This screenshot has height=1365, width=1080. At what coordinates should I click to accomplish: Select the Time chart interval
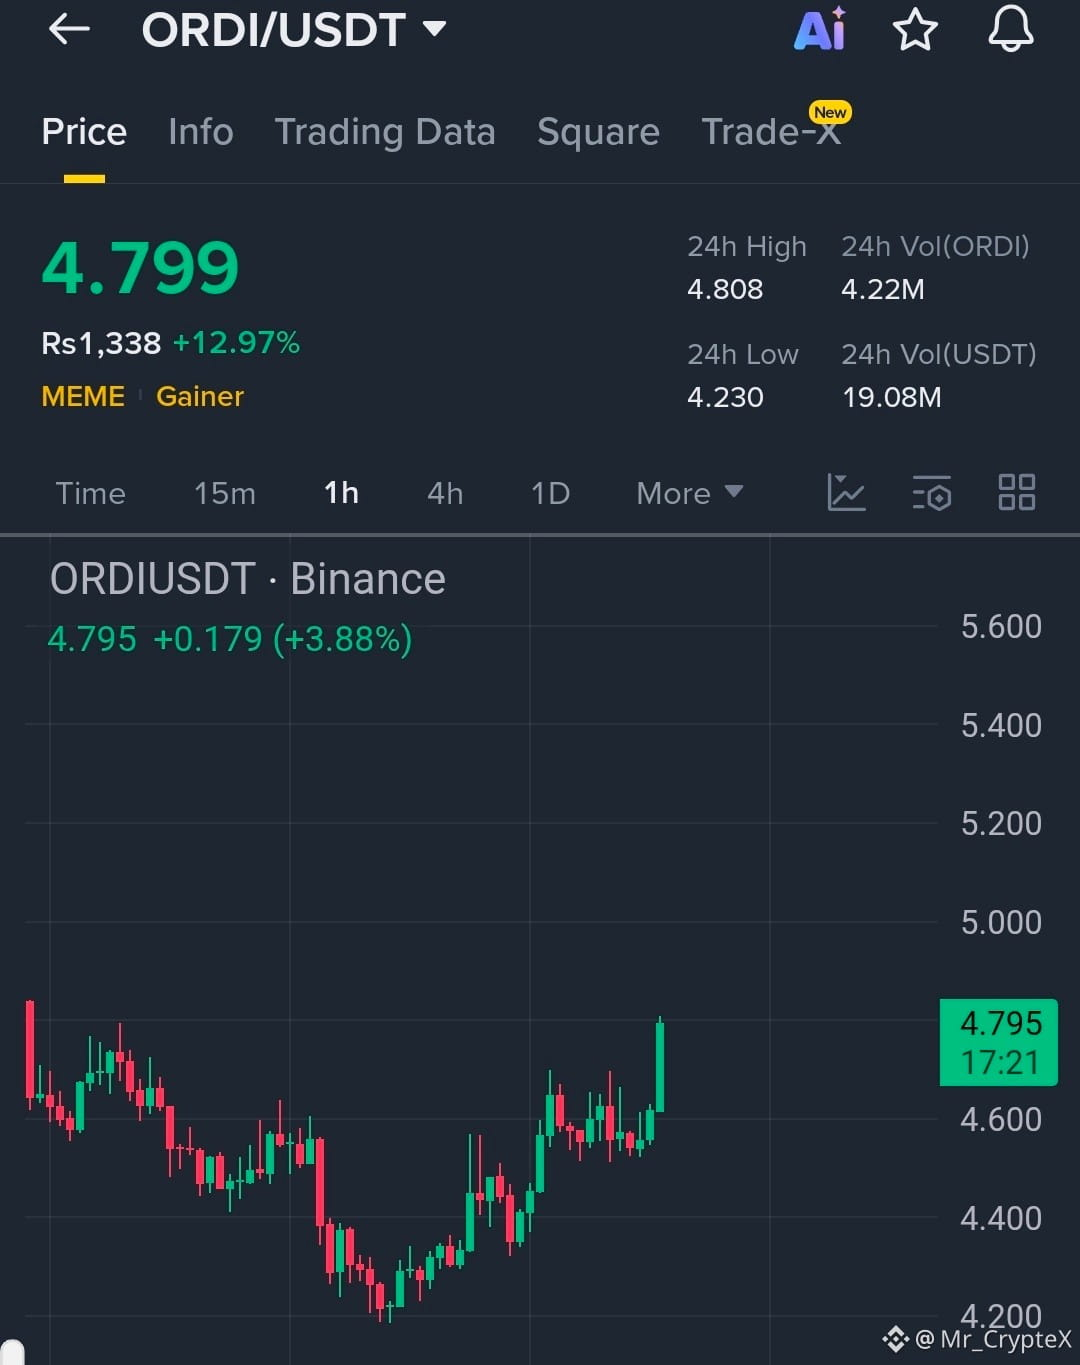tap(90, 493)
